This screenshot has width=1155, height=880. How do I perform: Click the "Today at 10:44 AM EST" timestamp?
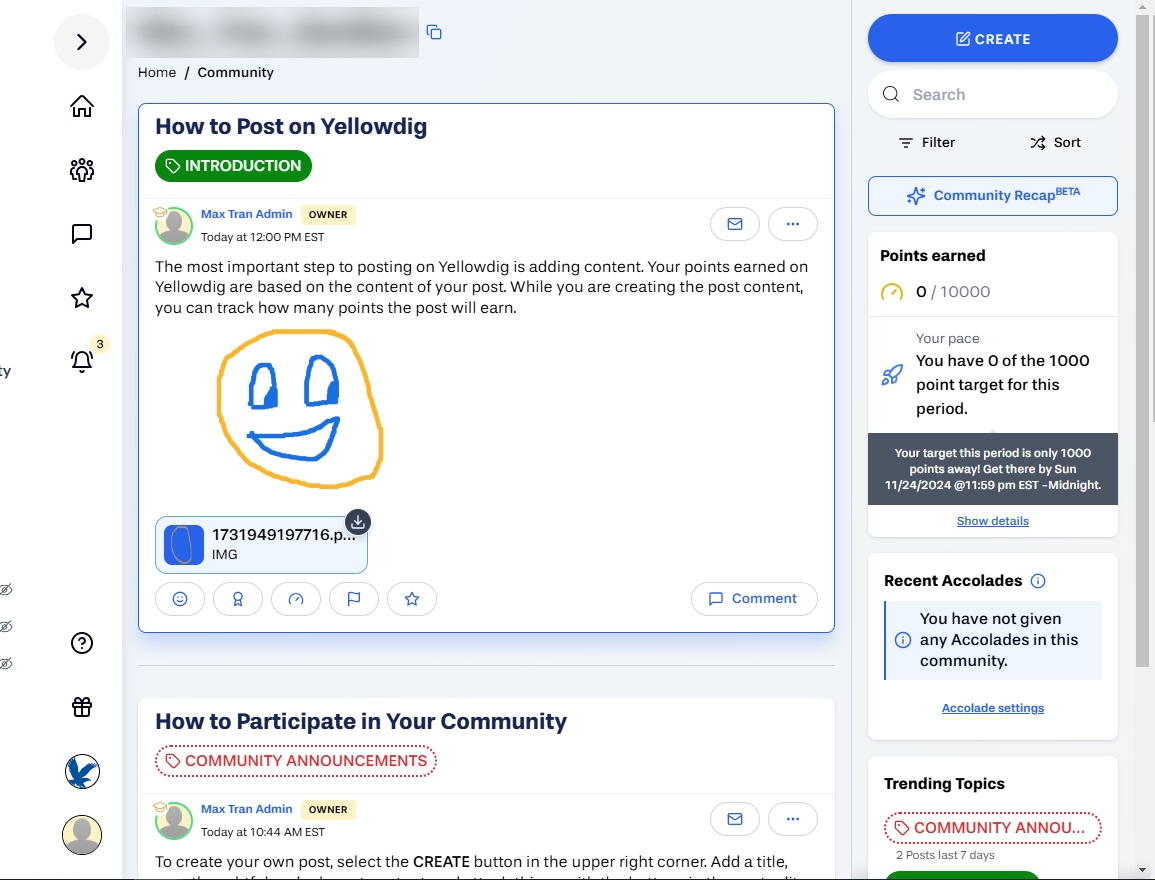263,832
